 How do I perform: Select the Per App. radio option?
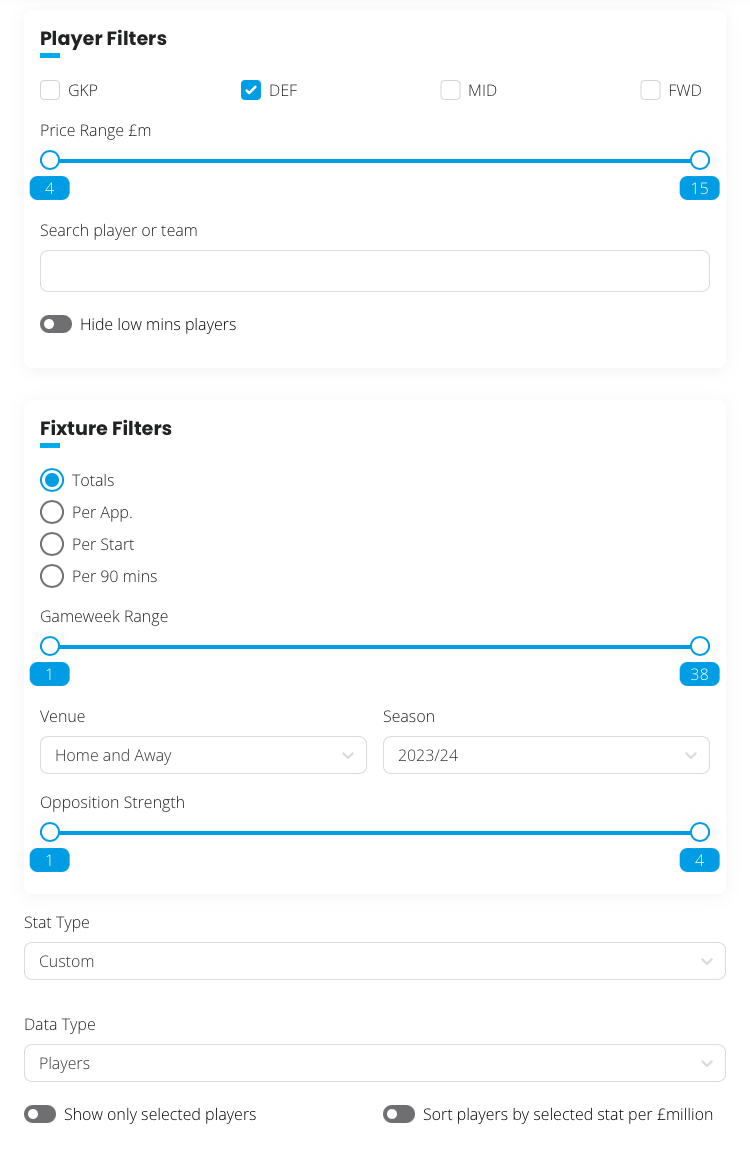pos(51,512)
